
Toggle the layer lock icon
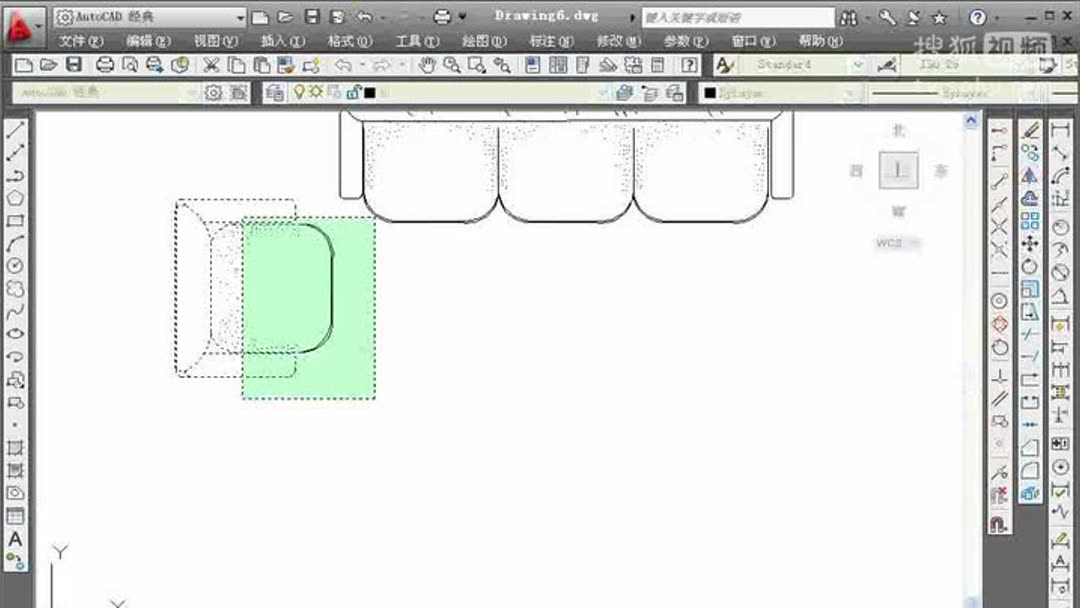354,92
